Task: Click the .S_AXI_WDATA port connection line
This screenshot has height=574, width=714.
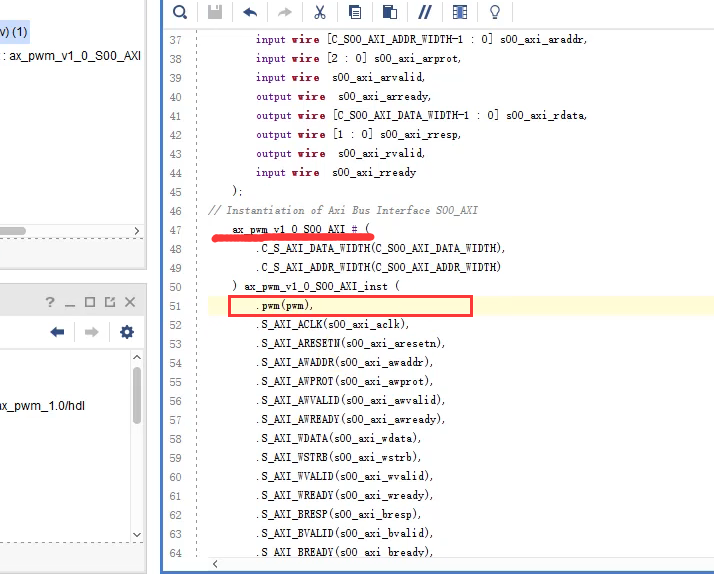Action: point(338,439)
